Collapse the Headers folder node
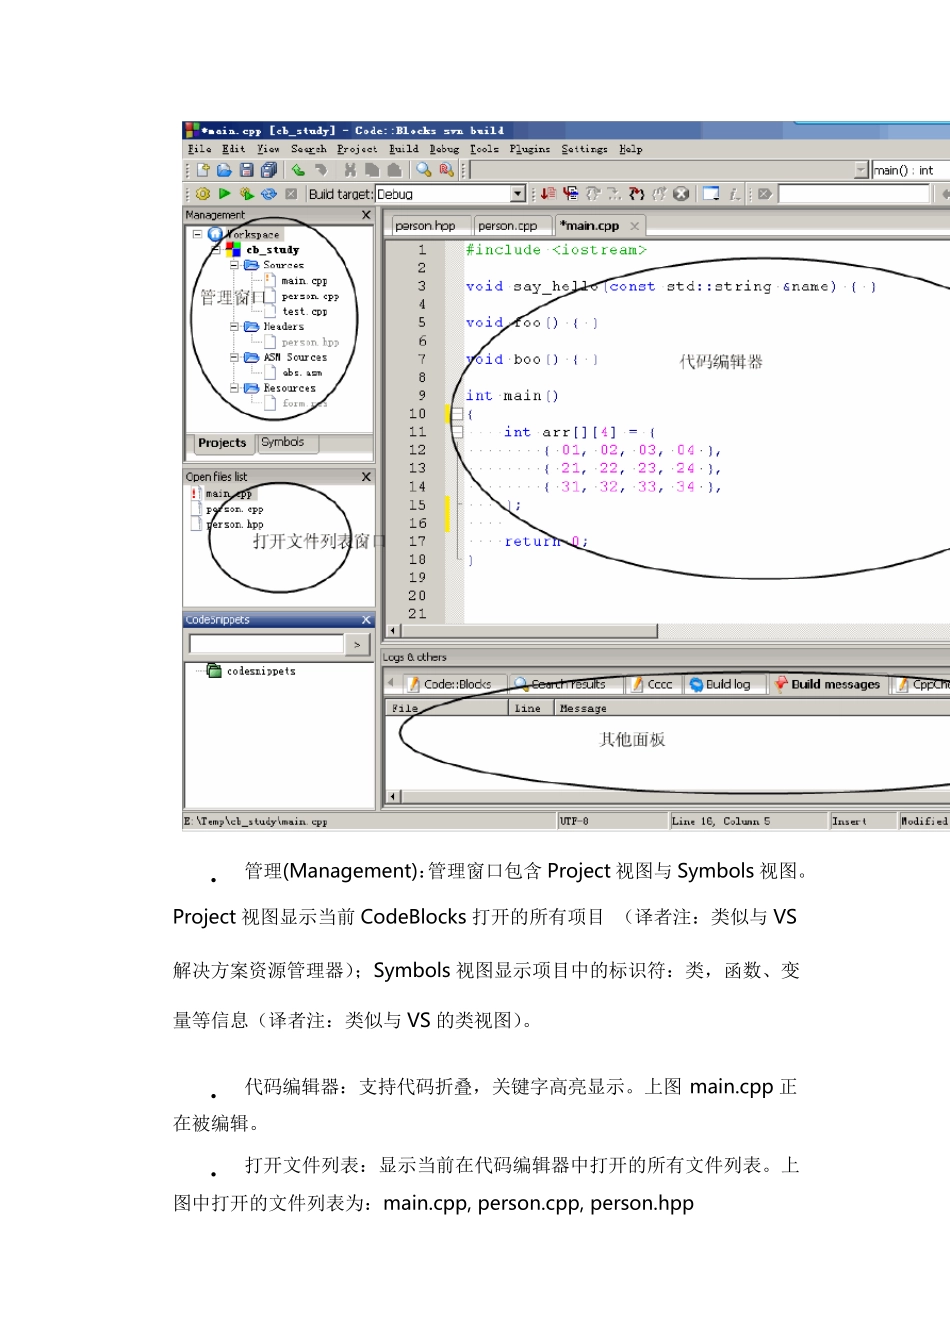This screenshot has height=1344, width=950. point(234,327)
